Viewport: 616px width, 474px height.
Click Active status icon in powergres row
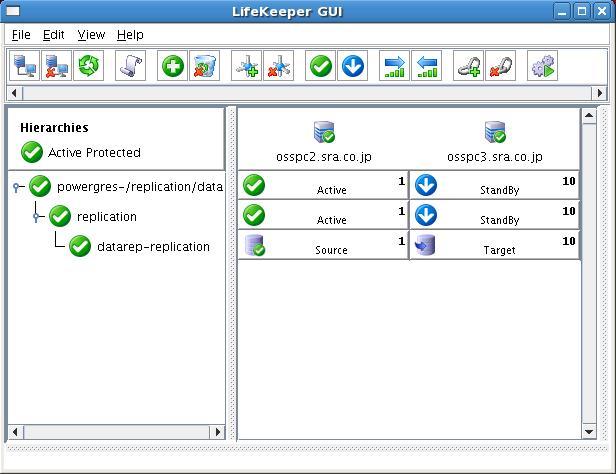(254, 185)
